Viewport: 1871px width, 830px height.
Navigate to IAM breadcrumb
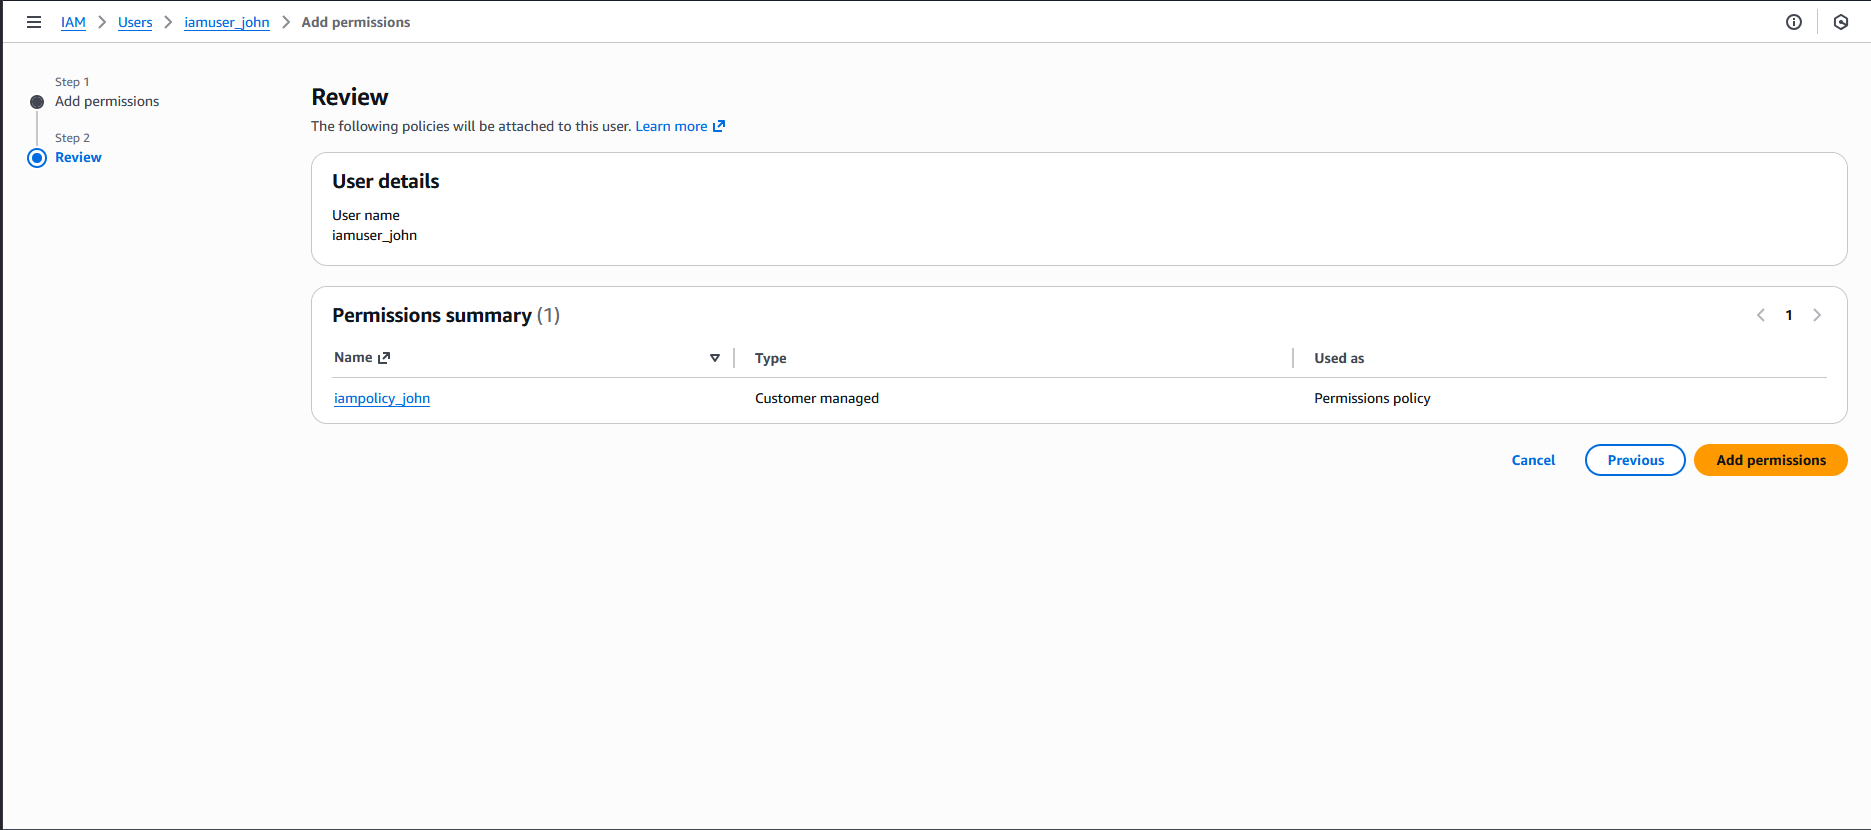coord(73,22)
